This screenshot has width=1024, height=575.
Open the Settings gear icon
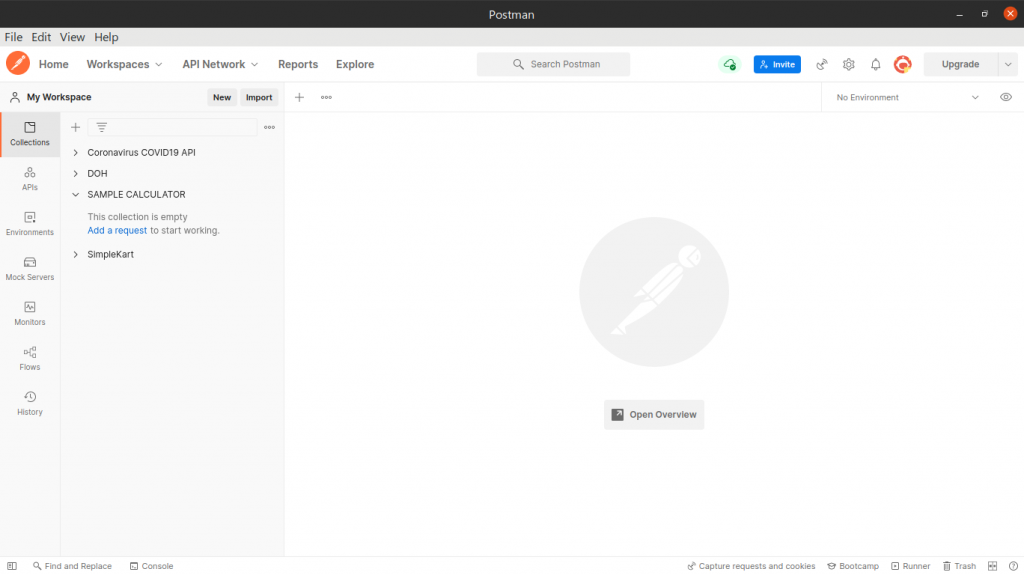click(x=848, y=64)
